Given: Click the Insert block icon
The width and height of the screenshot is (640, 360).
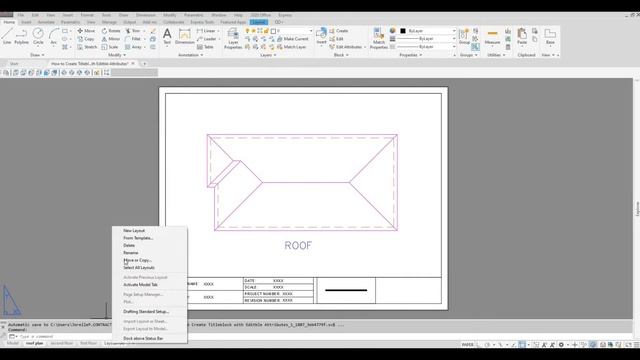Looking at the screenshot, I should (322, 36).
